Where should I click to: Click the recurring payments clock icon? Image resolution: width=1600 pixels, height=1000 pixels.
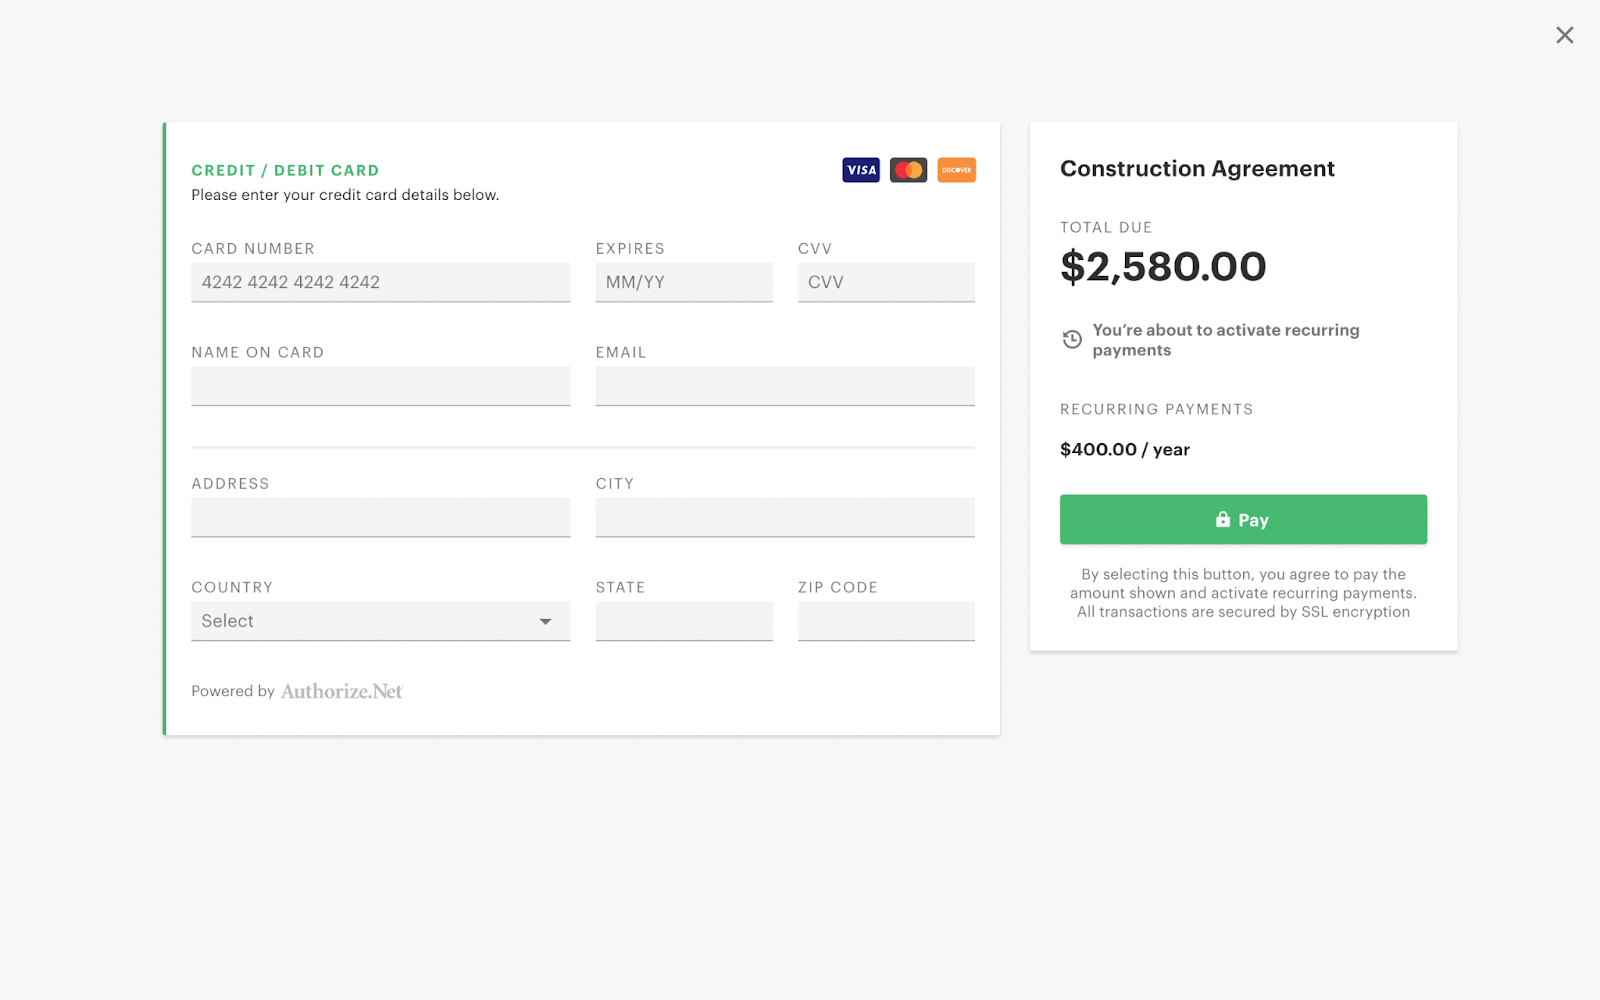[x=1072, y=339]
